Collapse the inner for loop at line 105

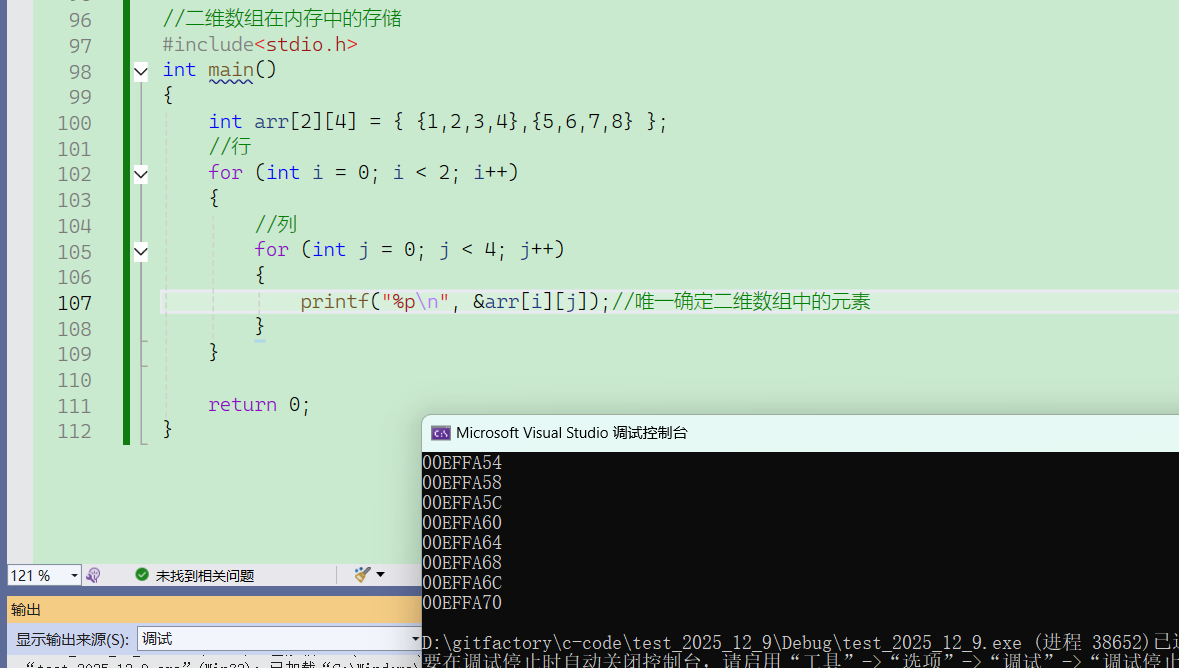[141, 252]
